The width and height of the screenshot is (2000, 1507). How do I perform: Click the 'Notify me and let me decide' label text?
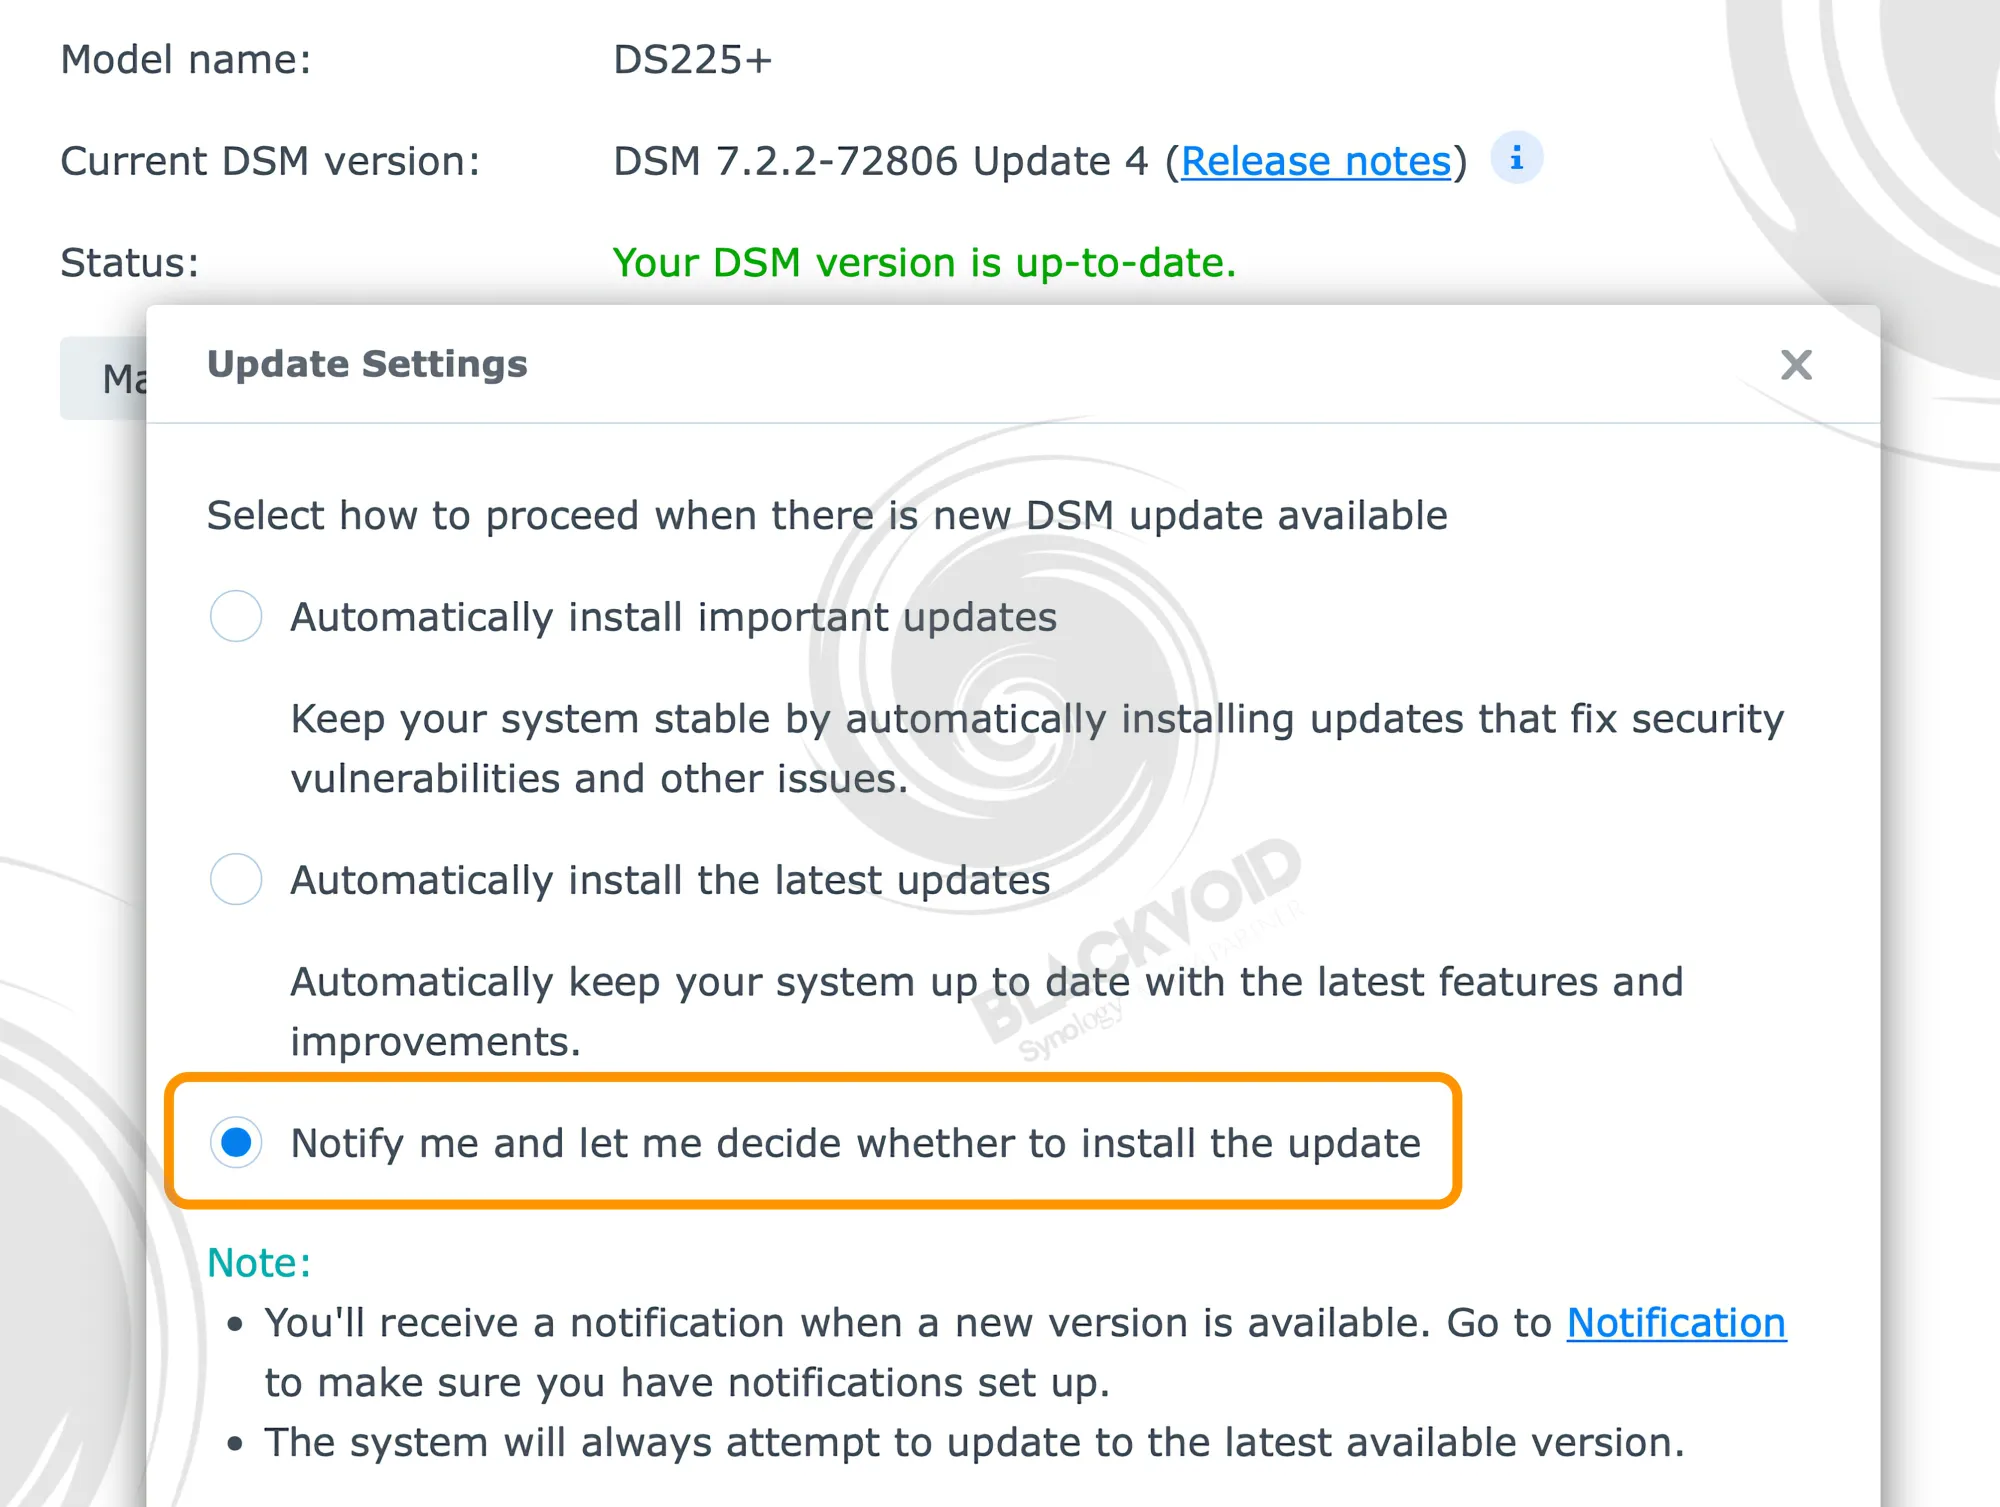(855, 1143)
